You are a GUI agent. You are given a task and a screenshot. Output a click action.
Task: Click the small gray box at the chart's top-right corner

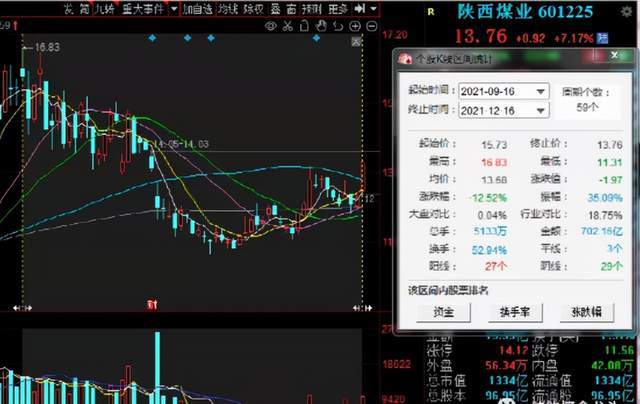(356, 41)
